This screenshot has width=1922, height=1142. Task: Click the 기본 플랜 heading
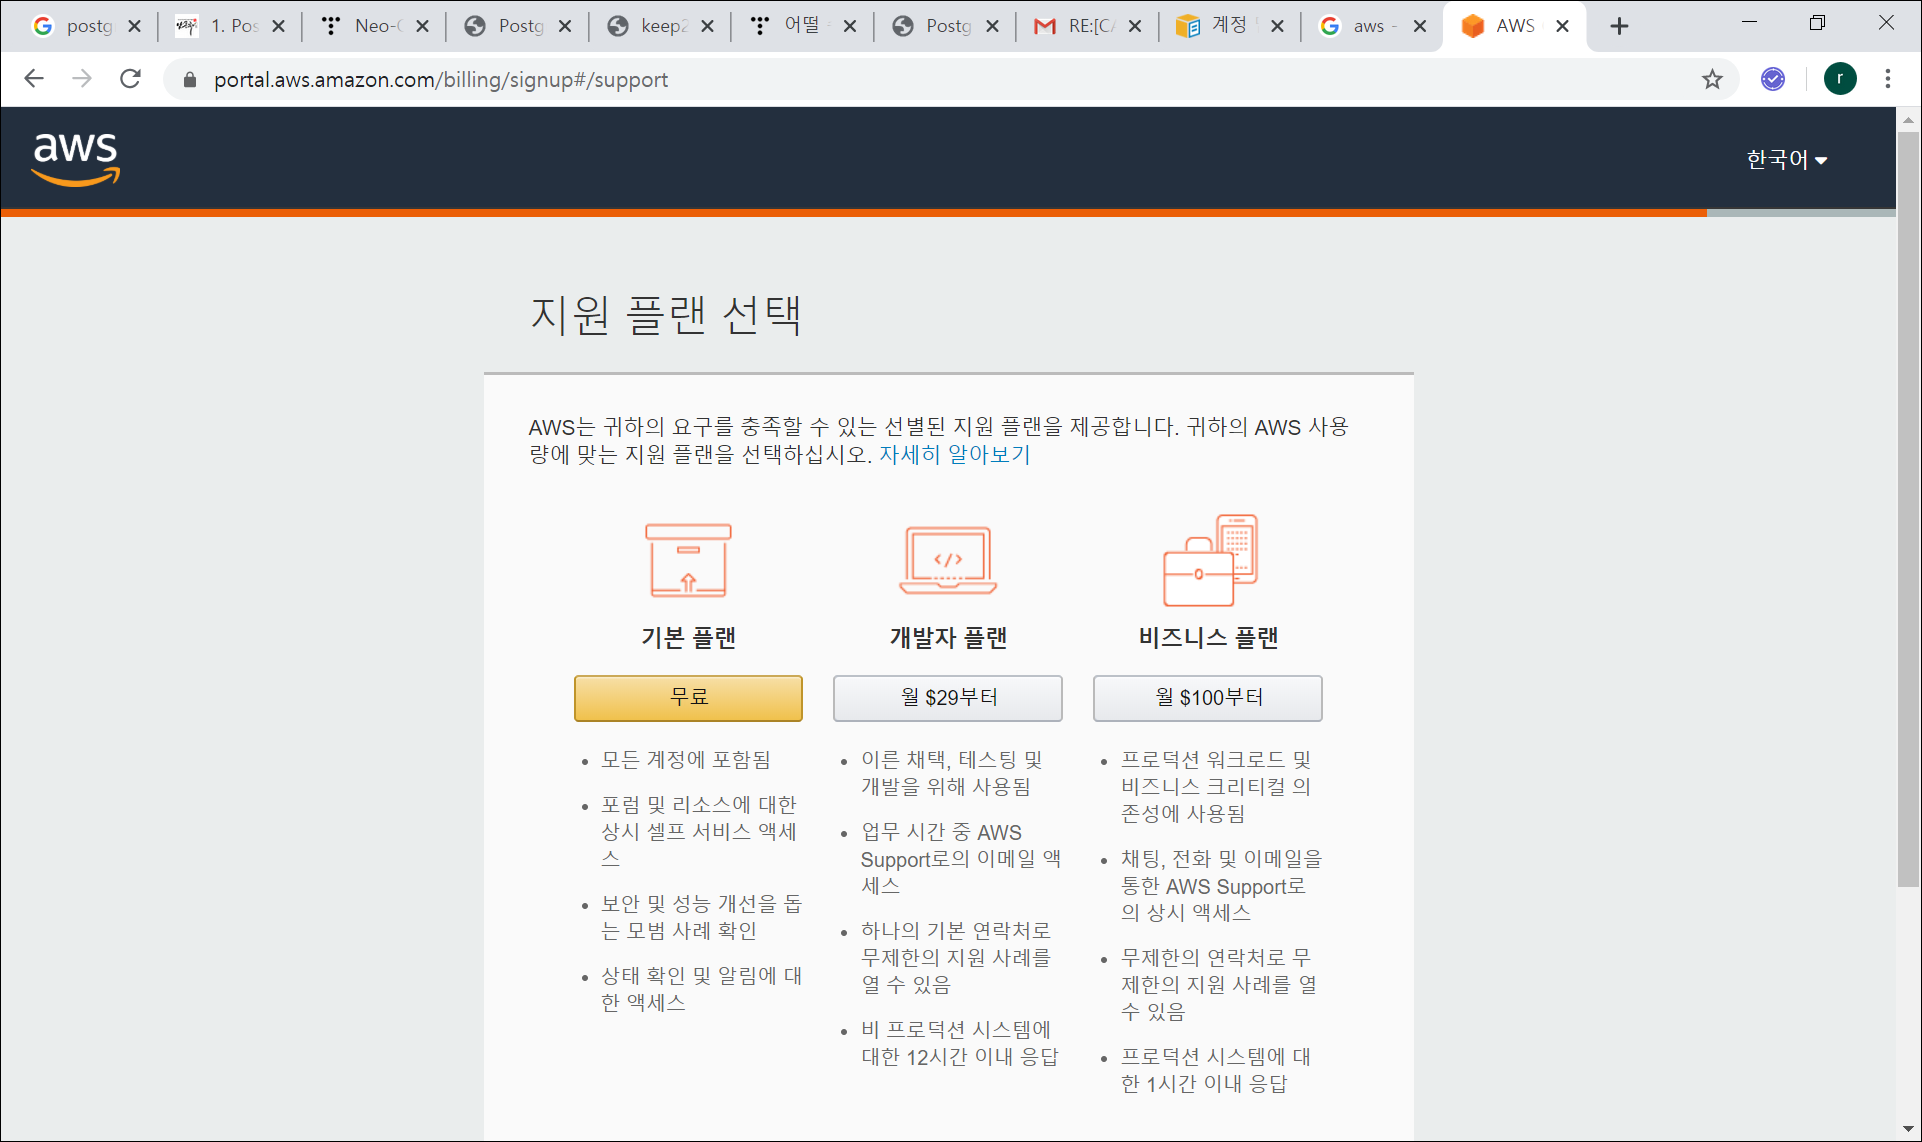pos(688,638)
